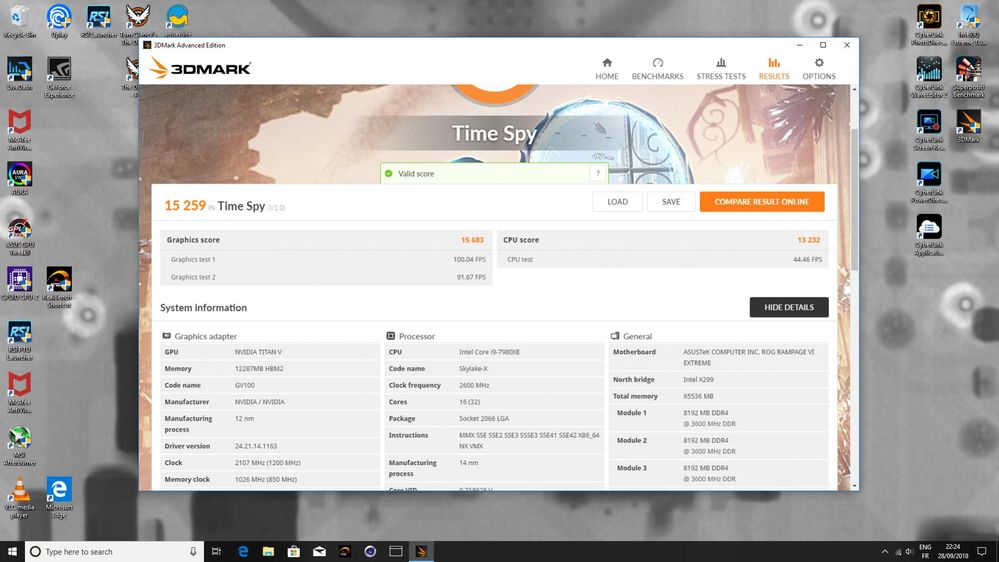Click the Intel Core i9-7980XE CPU value

[489, 352]
